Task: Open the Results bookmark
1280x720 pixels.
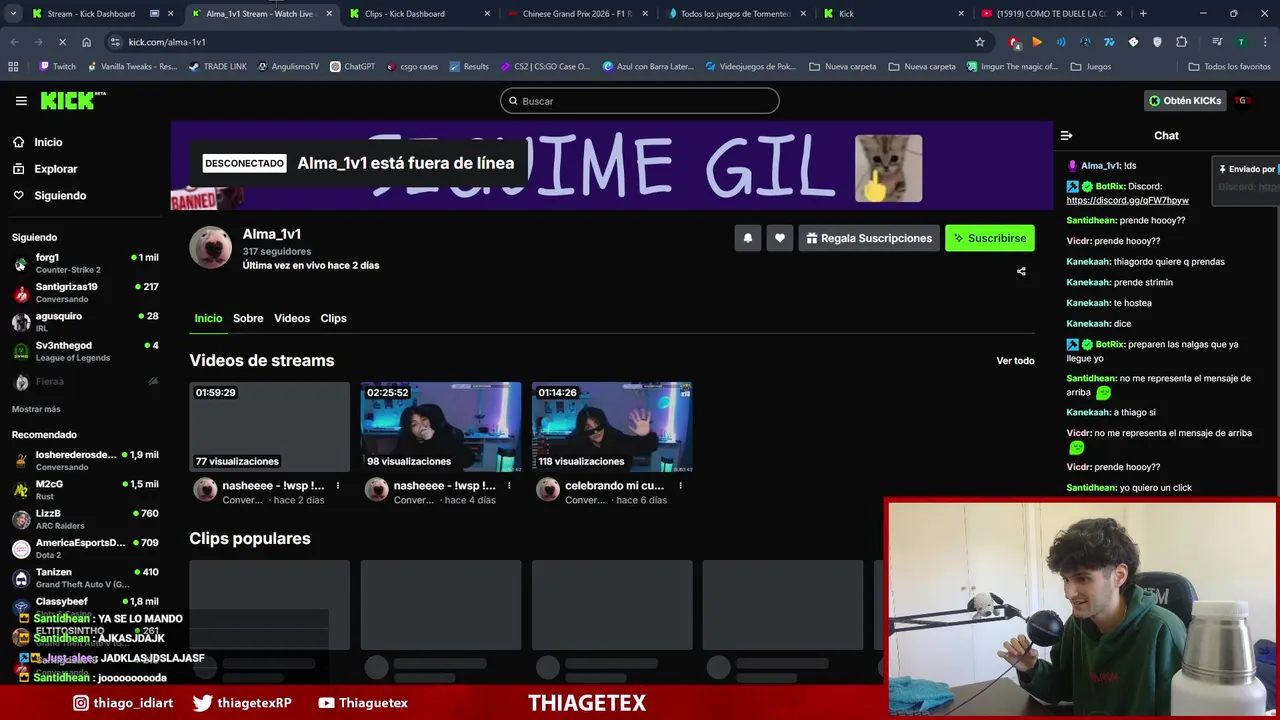Action: pyautogui.click(x=469, y=67)
